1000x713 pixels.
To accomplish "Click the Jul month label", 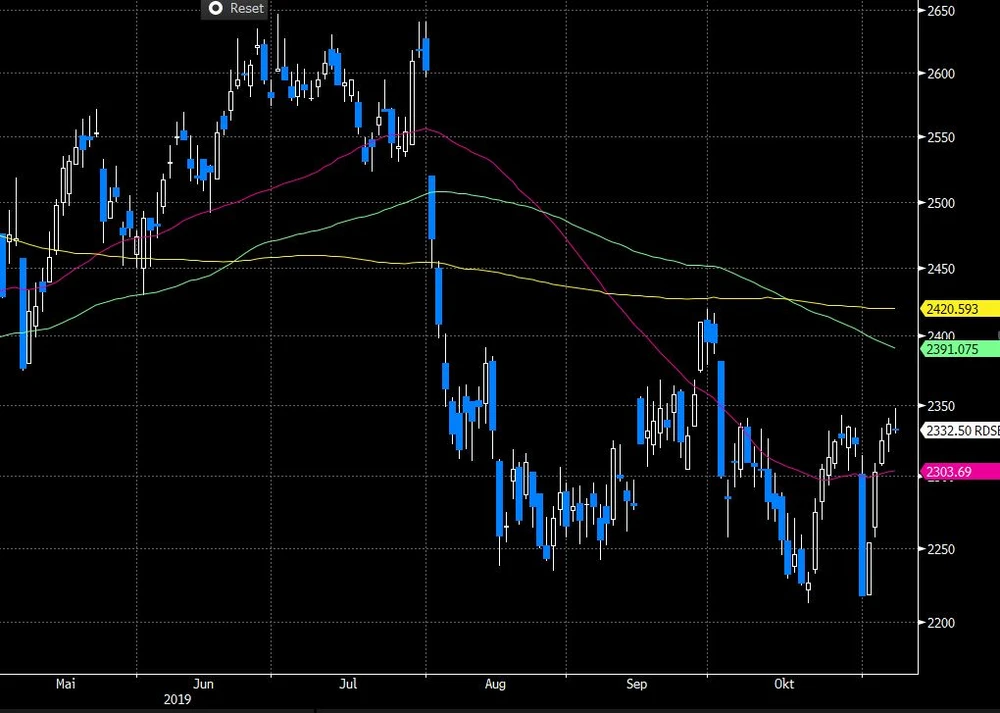I will click(x=348, y=684).
